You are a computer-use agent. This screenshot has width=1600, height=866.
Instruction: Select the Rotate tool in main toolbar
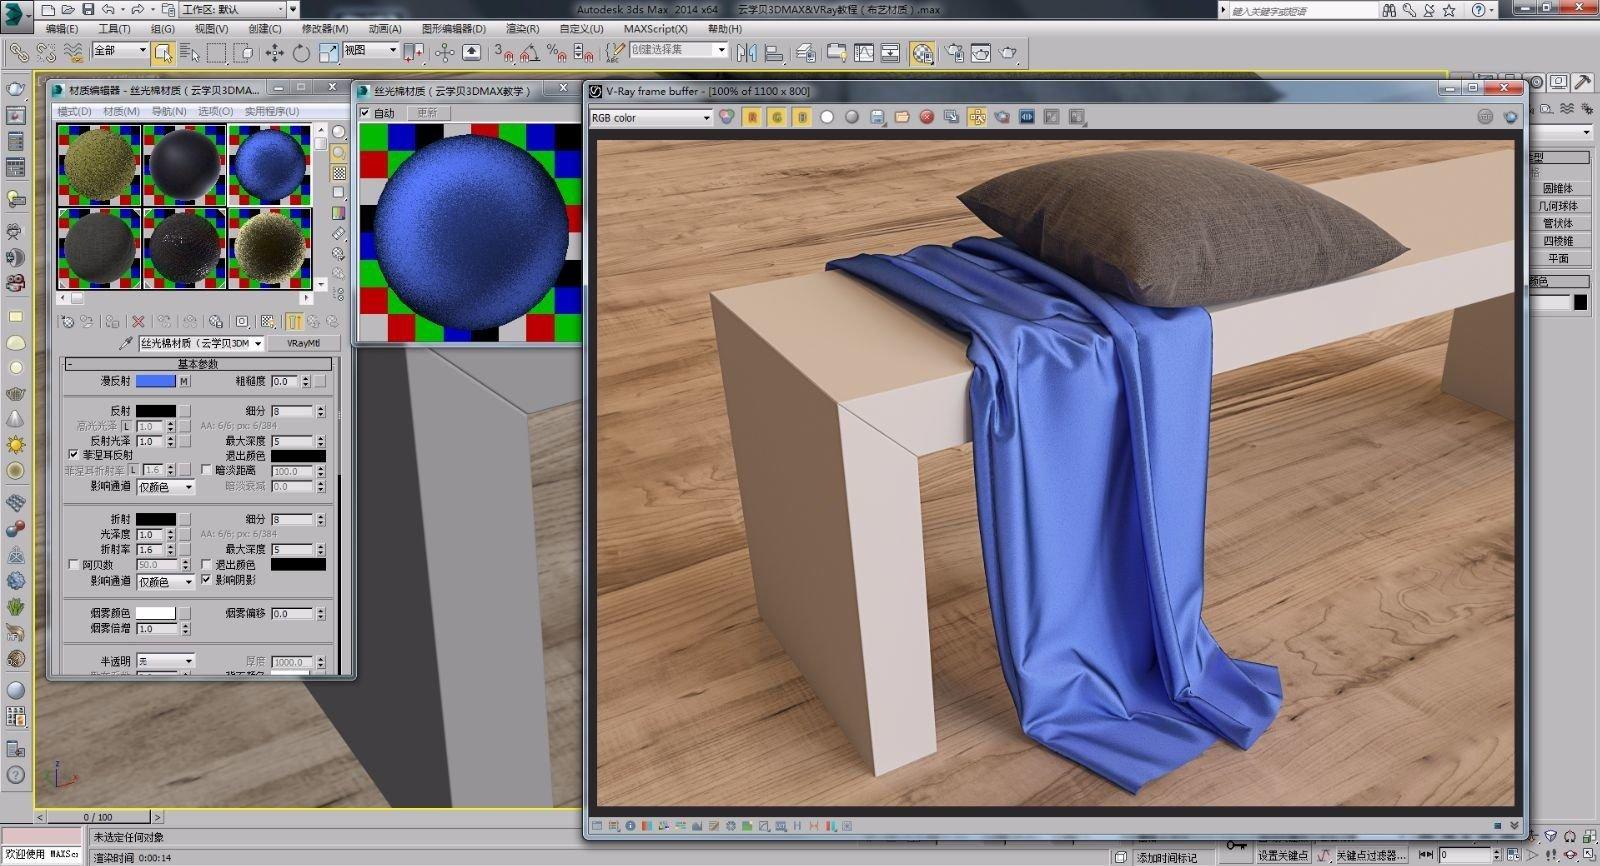(301, 52)
